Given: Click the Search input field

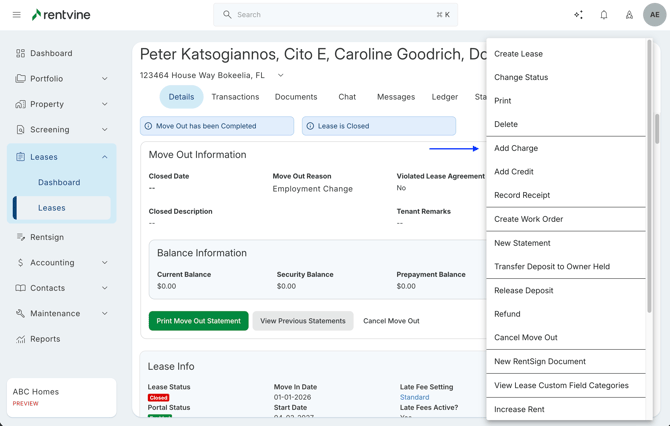Looking at the screenshot, I should (335, 15).
